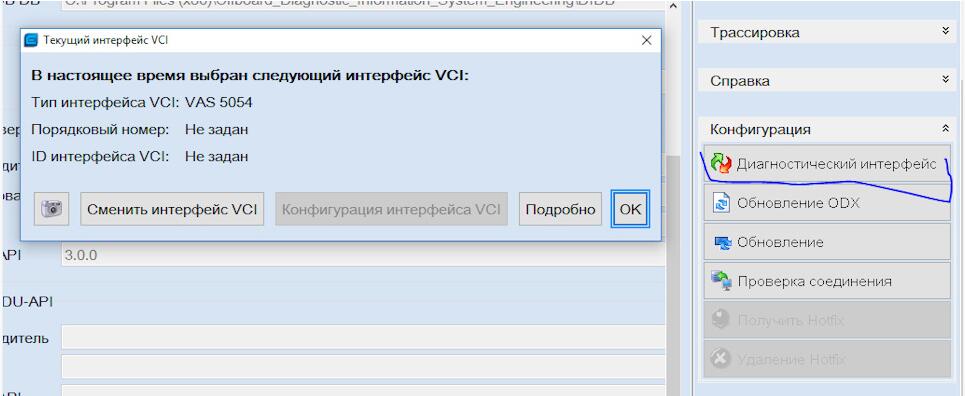Select the Проверка соединения menu entry
The width and height of the screenshot is (965, 396).
(827, 281)
